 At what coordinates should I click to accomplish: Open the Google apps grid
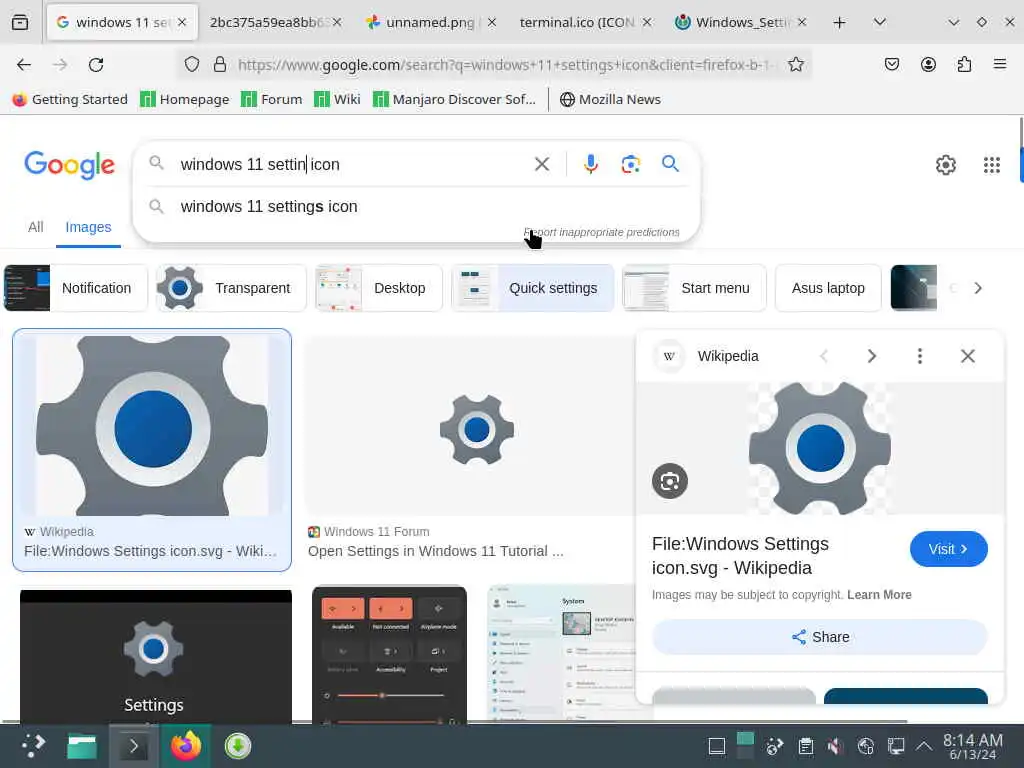click(x=991, y=165)
